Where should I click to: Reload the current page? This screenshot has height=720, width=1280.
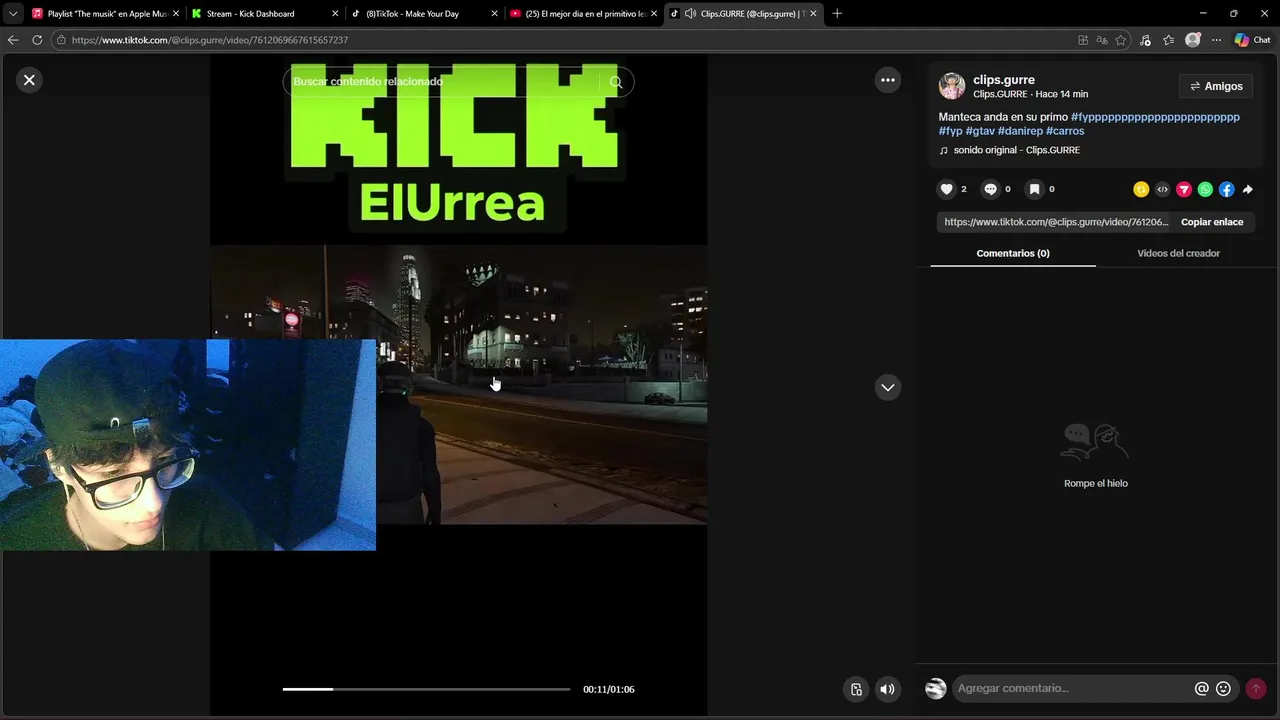(37, 40)
